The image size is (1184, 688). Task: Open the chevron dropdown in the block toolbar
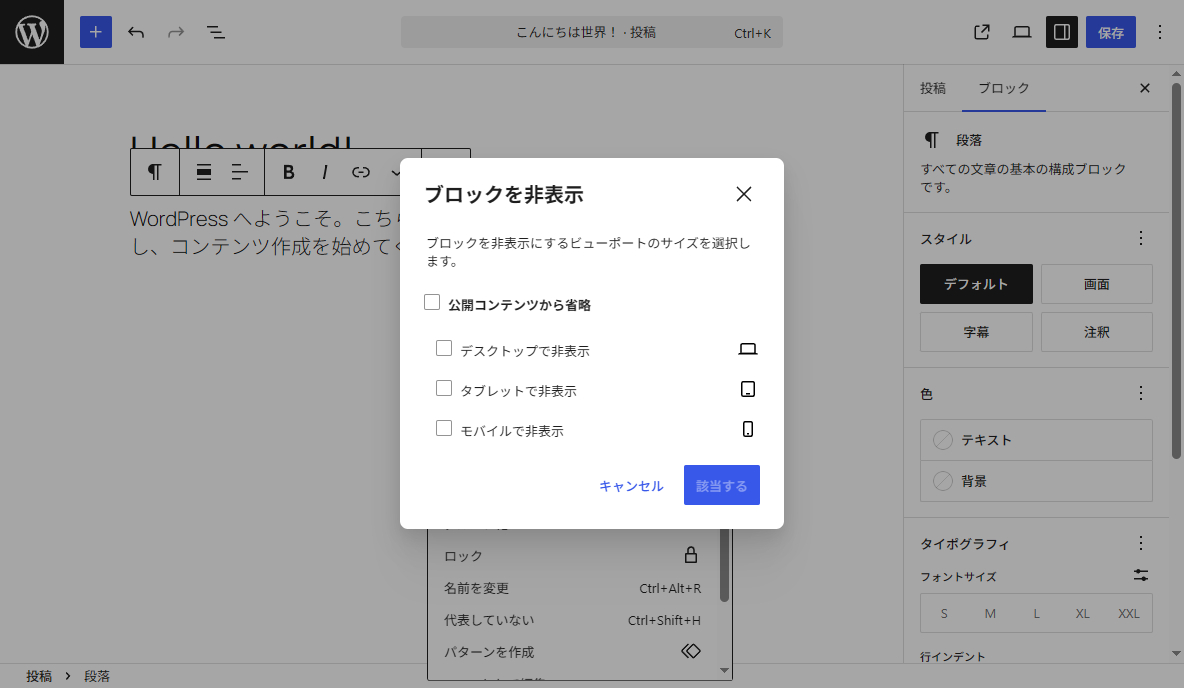tap(394, 172)
